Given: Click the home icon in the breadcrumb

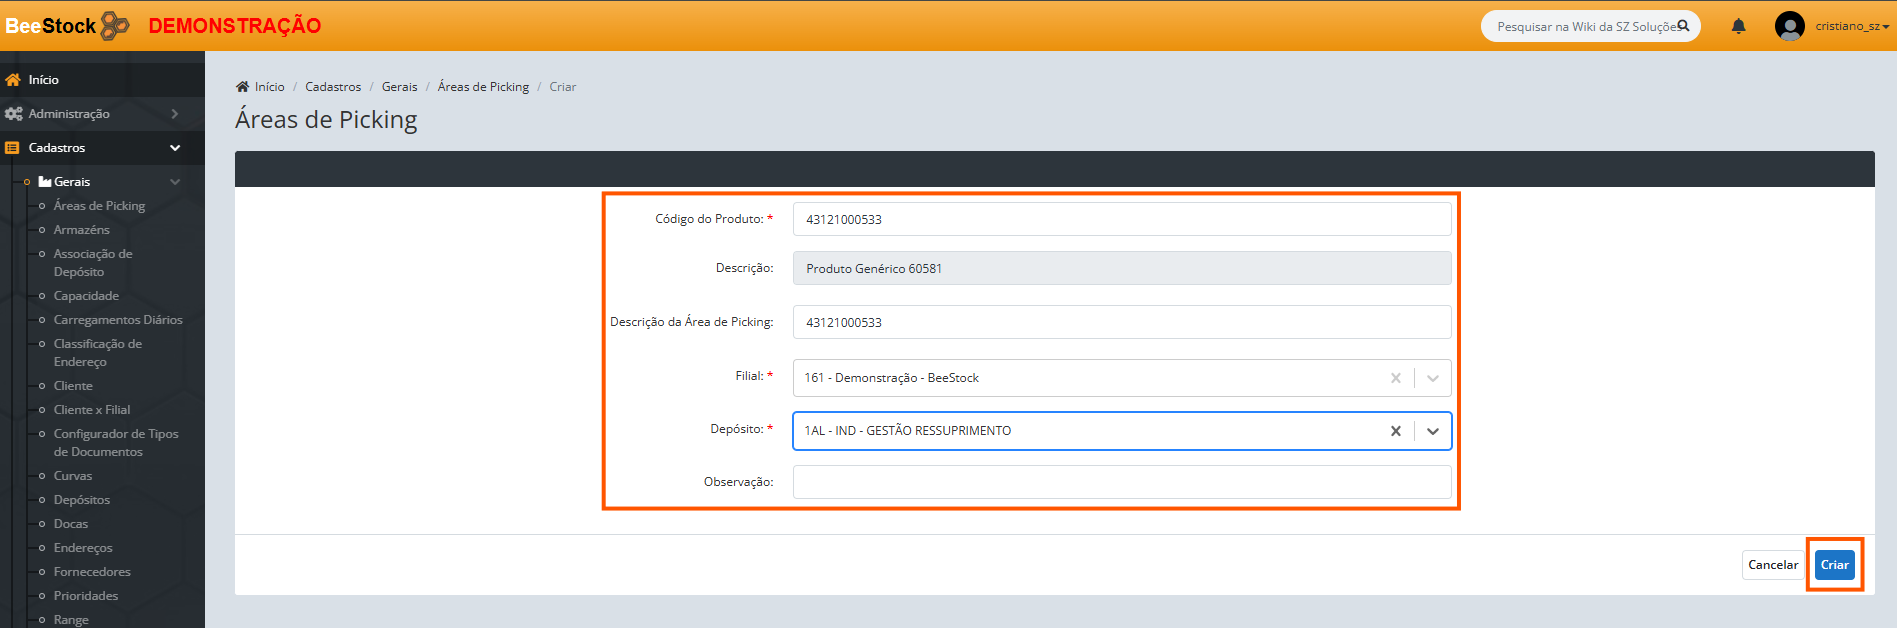Looking at the screenshot, I should 242,87.
